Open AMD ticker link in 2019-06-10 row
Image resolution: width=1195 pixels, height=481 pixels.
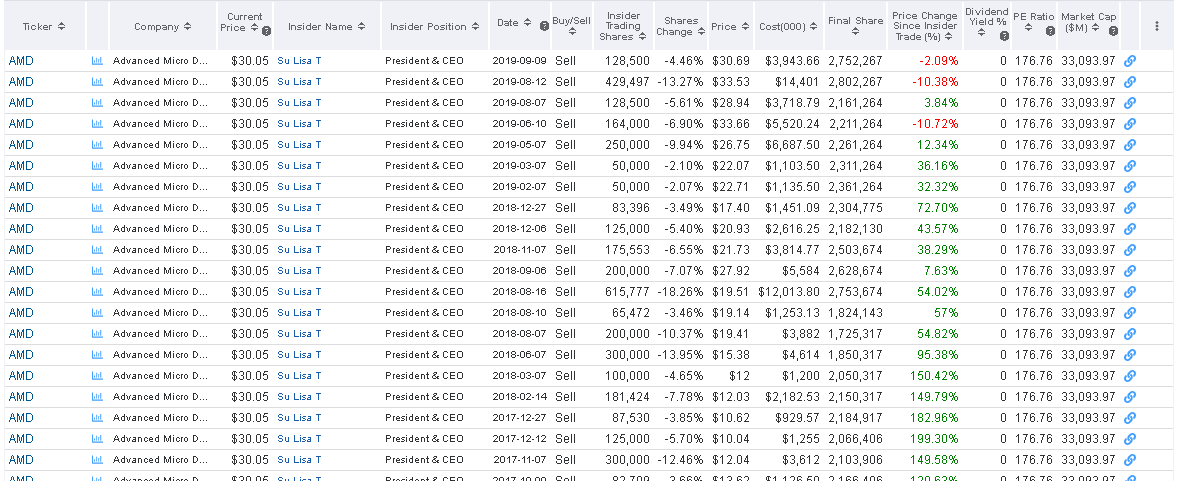tap(21, 123)
